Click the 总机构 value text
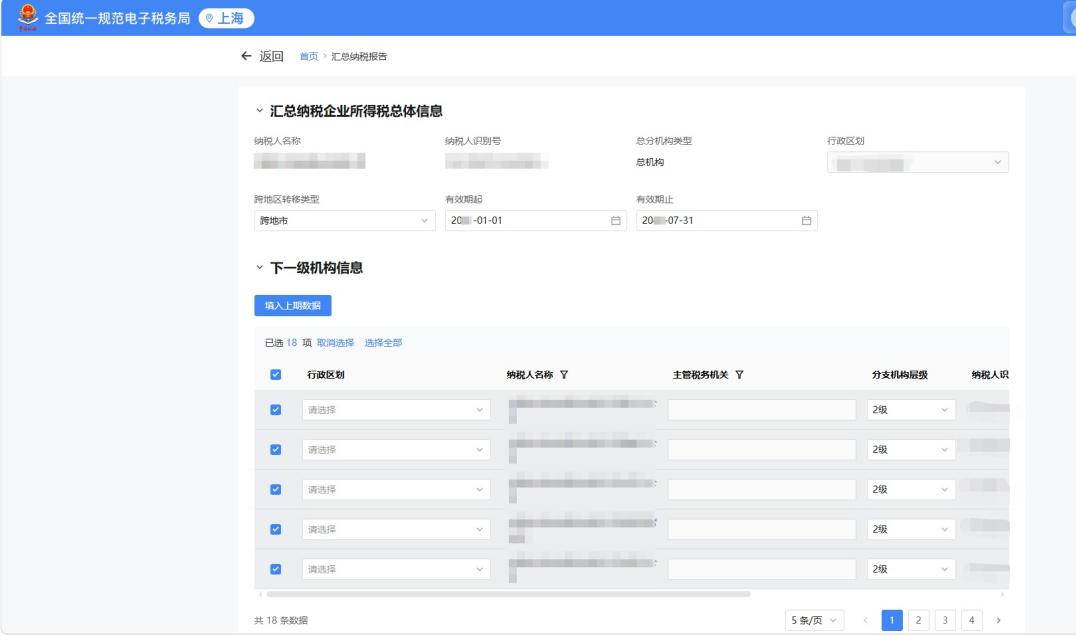 tap(650, 163)
